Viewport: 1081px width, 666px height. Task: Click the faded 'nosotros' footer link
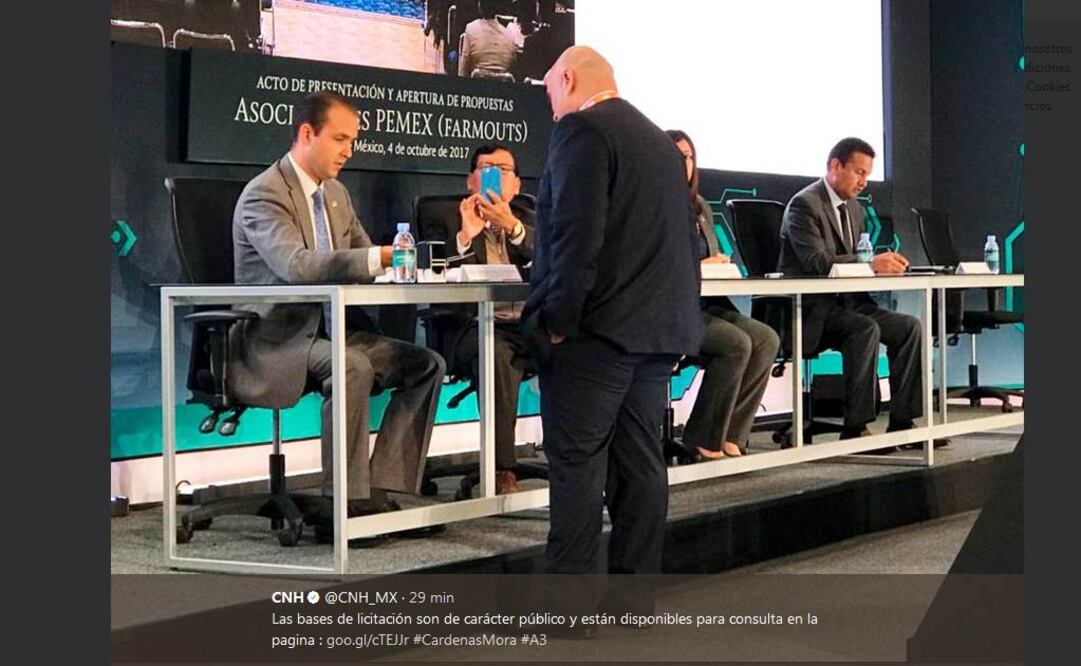[1047, 49]
